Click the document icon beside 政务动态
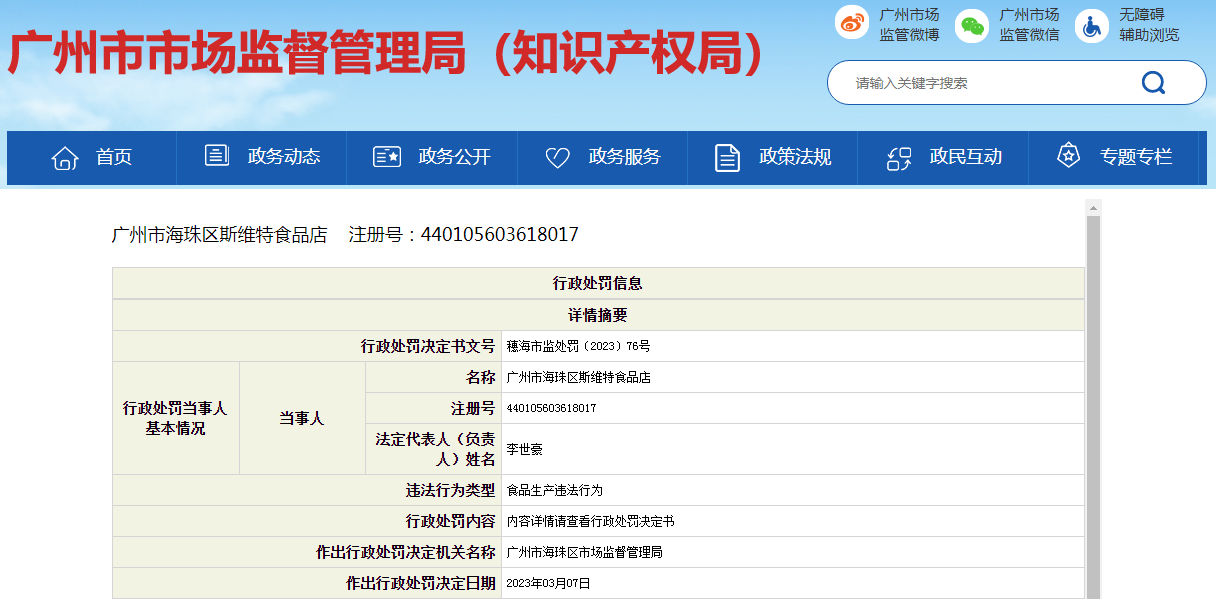This screenshot has height=599, width=1216. [x=217, y=156]
